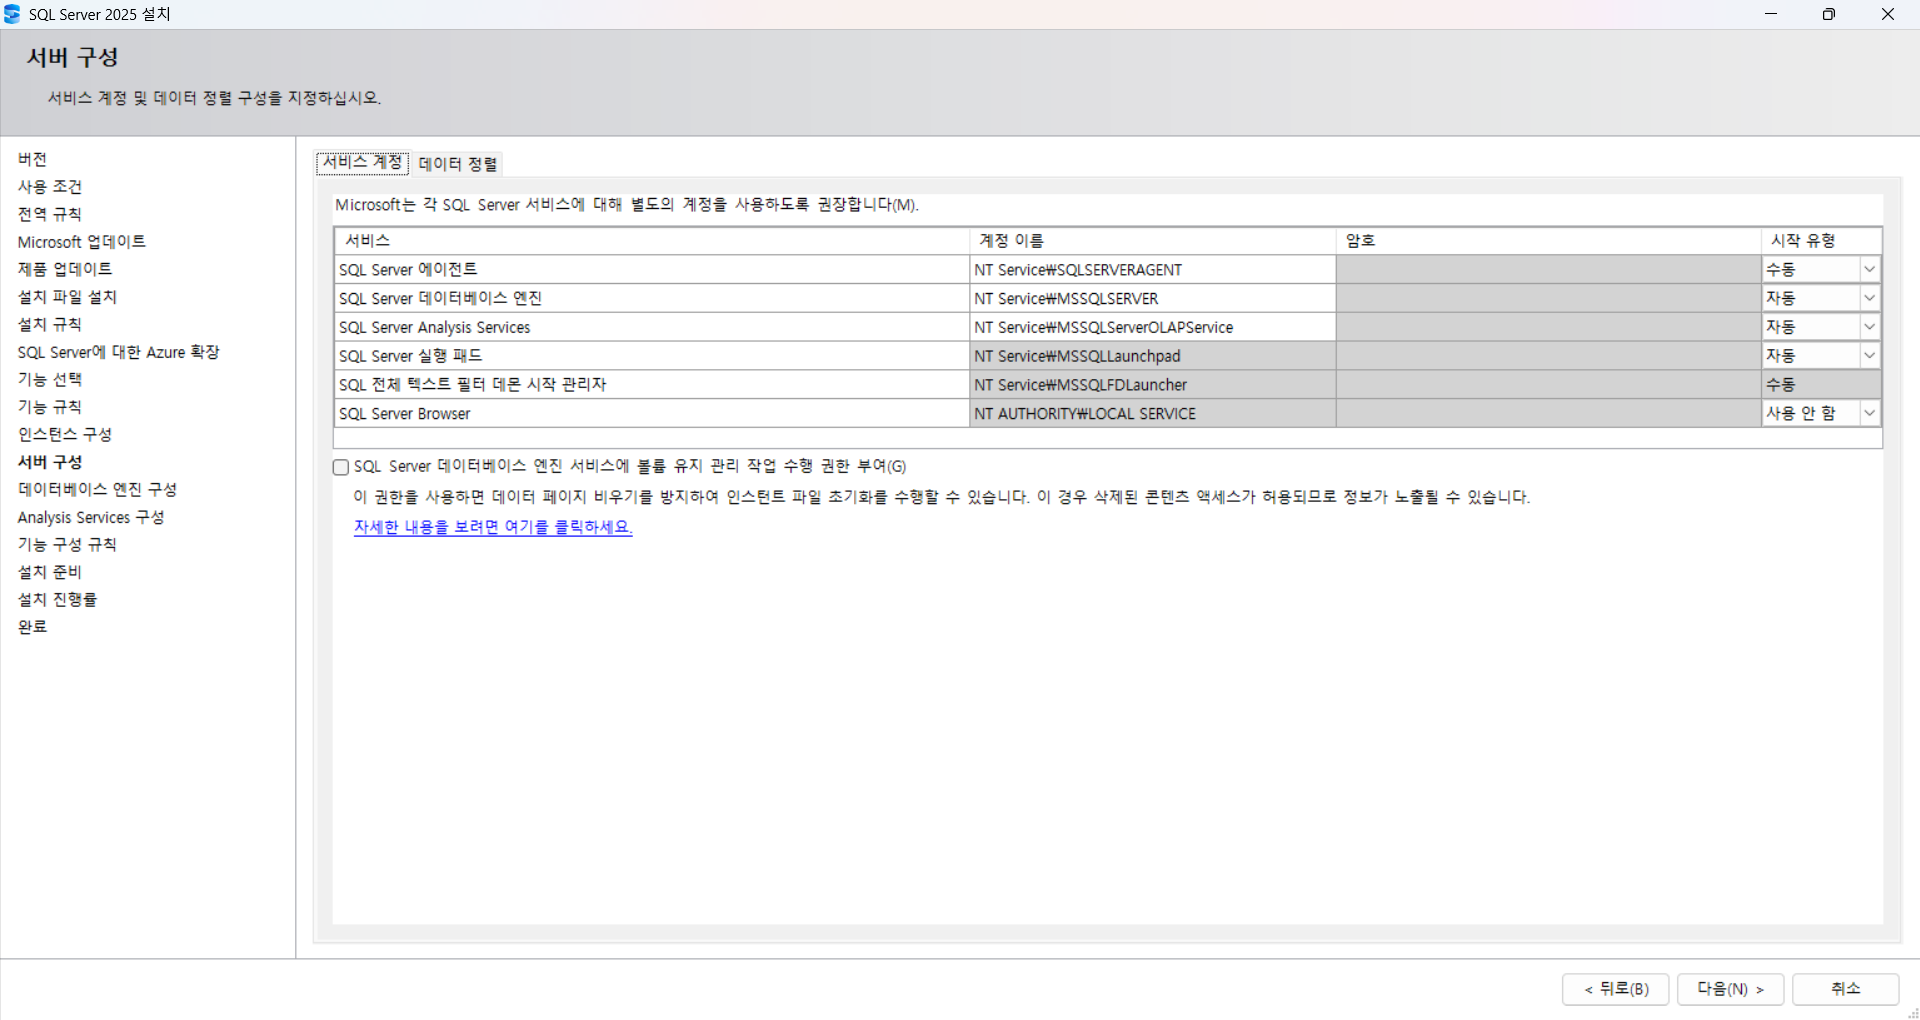Click the 기능 선택 sidebar step
Screen dimensions: 1920x1020
(x=50, y=379)
